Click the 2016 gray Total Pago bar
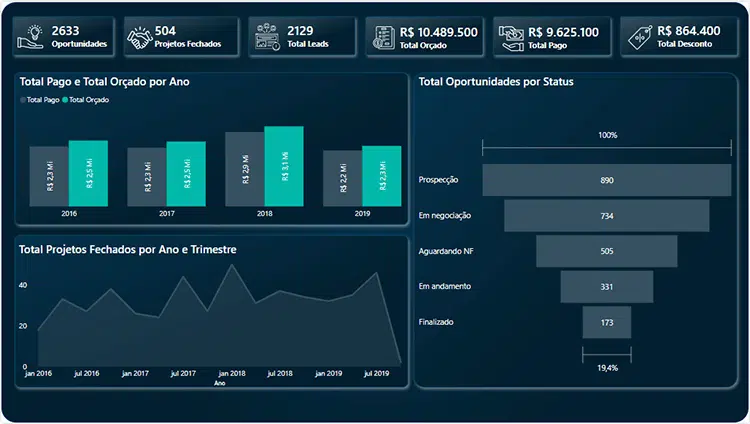 point(48,177)
